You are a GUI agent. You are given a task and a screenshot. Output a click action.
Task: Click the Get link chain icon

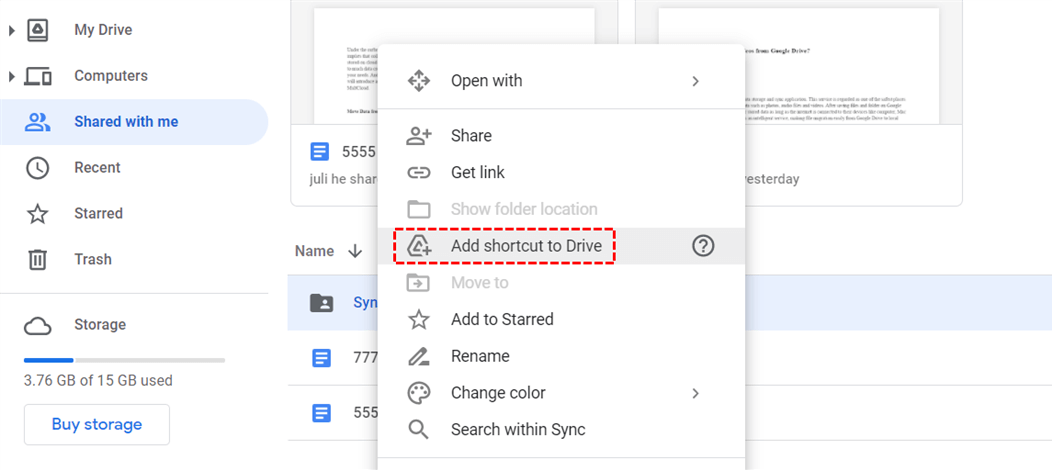(419, 172)
